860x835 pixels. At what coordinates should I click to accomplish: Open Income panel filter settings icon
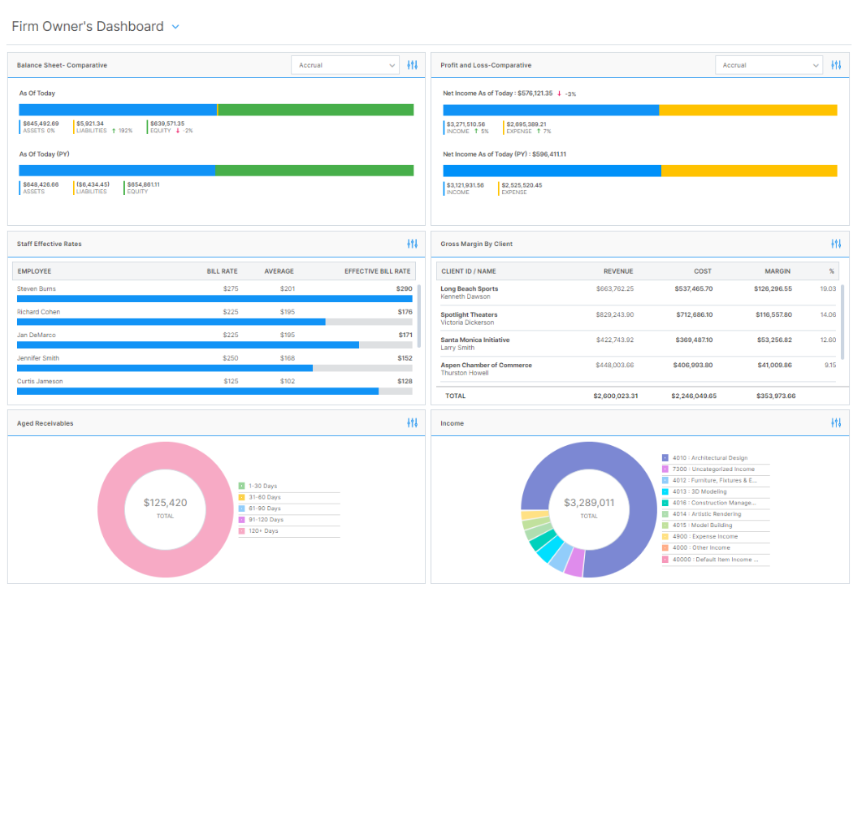coord(836,423)
